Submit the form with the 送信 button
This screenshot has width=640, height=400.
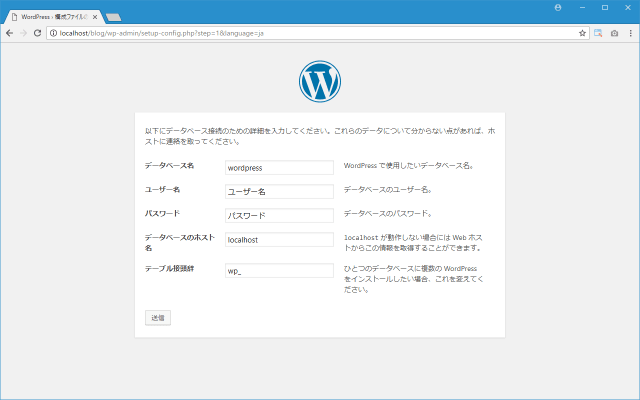click(x=158, y=318)
